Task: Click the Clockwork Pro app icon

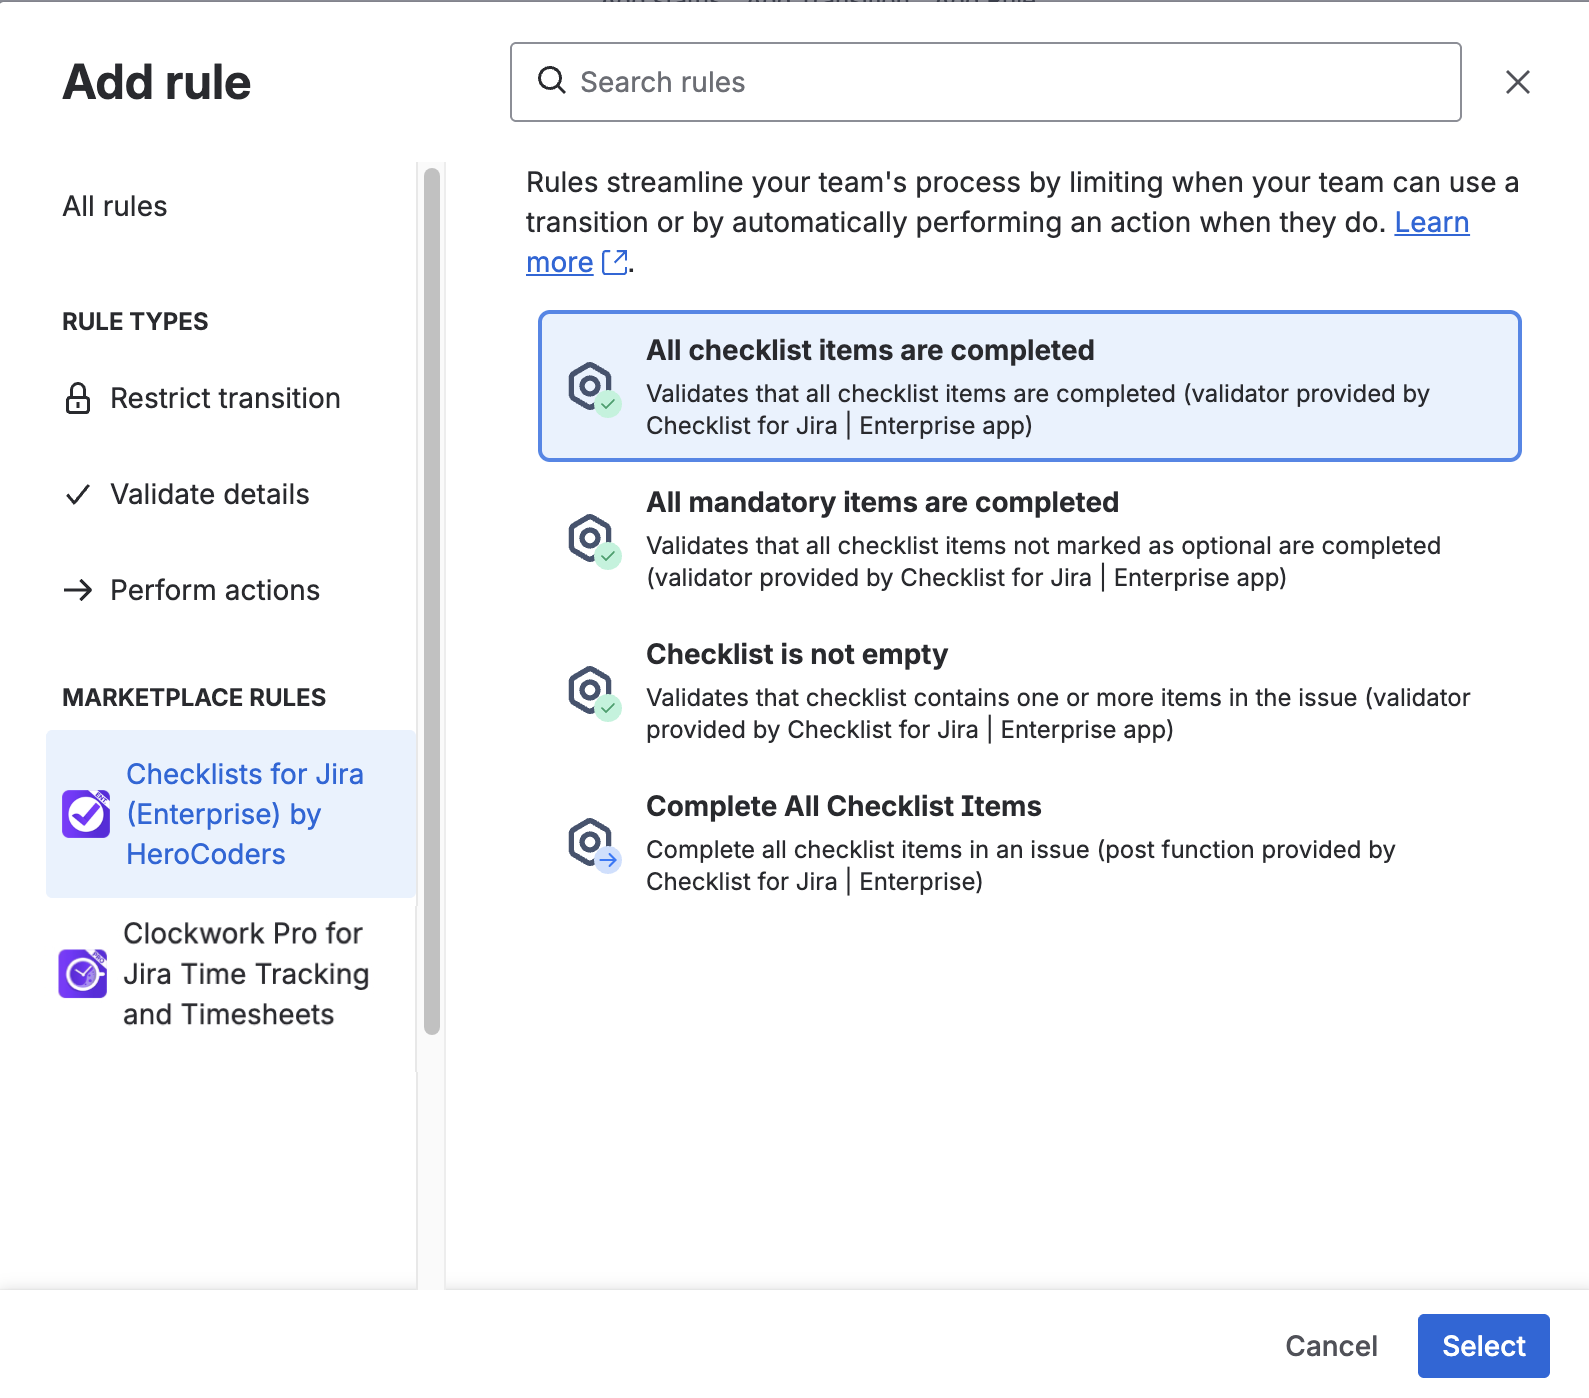Action: point(83,973)
